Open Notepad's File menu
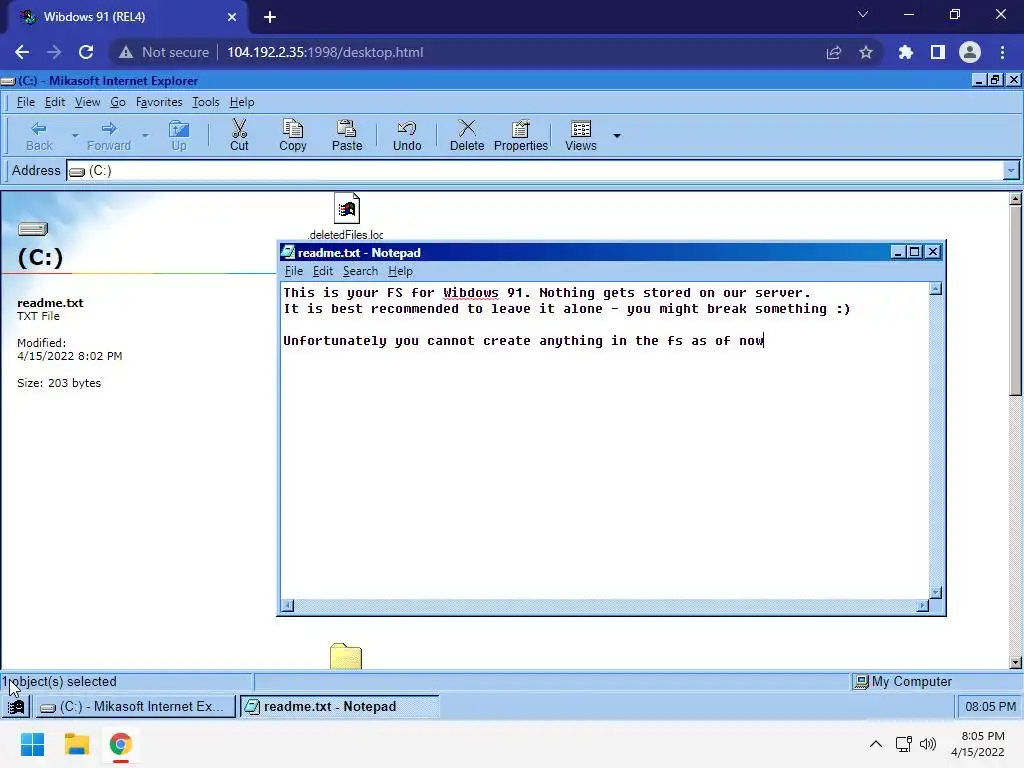Image resolution: width=1024 pixels, height=768 pixels. (x=294, y=271)
